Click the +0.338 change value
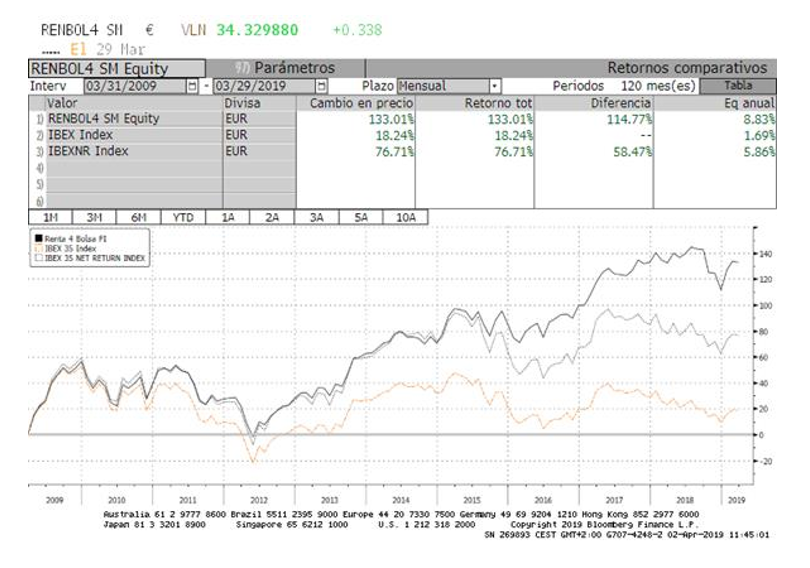Screen dimensions: 810x568 tap(357, 30)
